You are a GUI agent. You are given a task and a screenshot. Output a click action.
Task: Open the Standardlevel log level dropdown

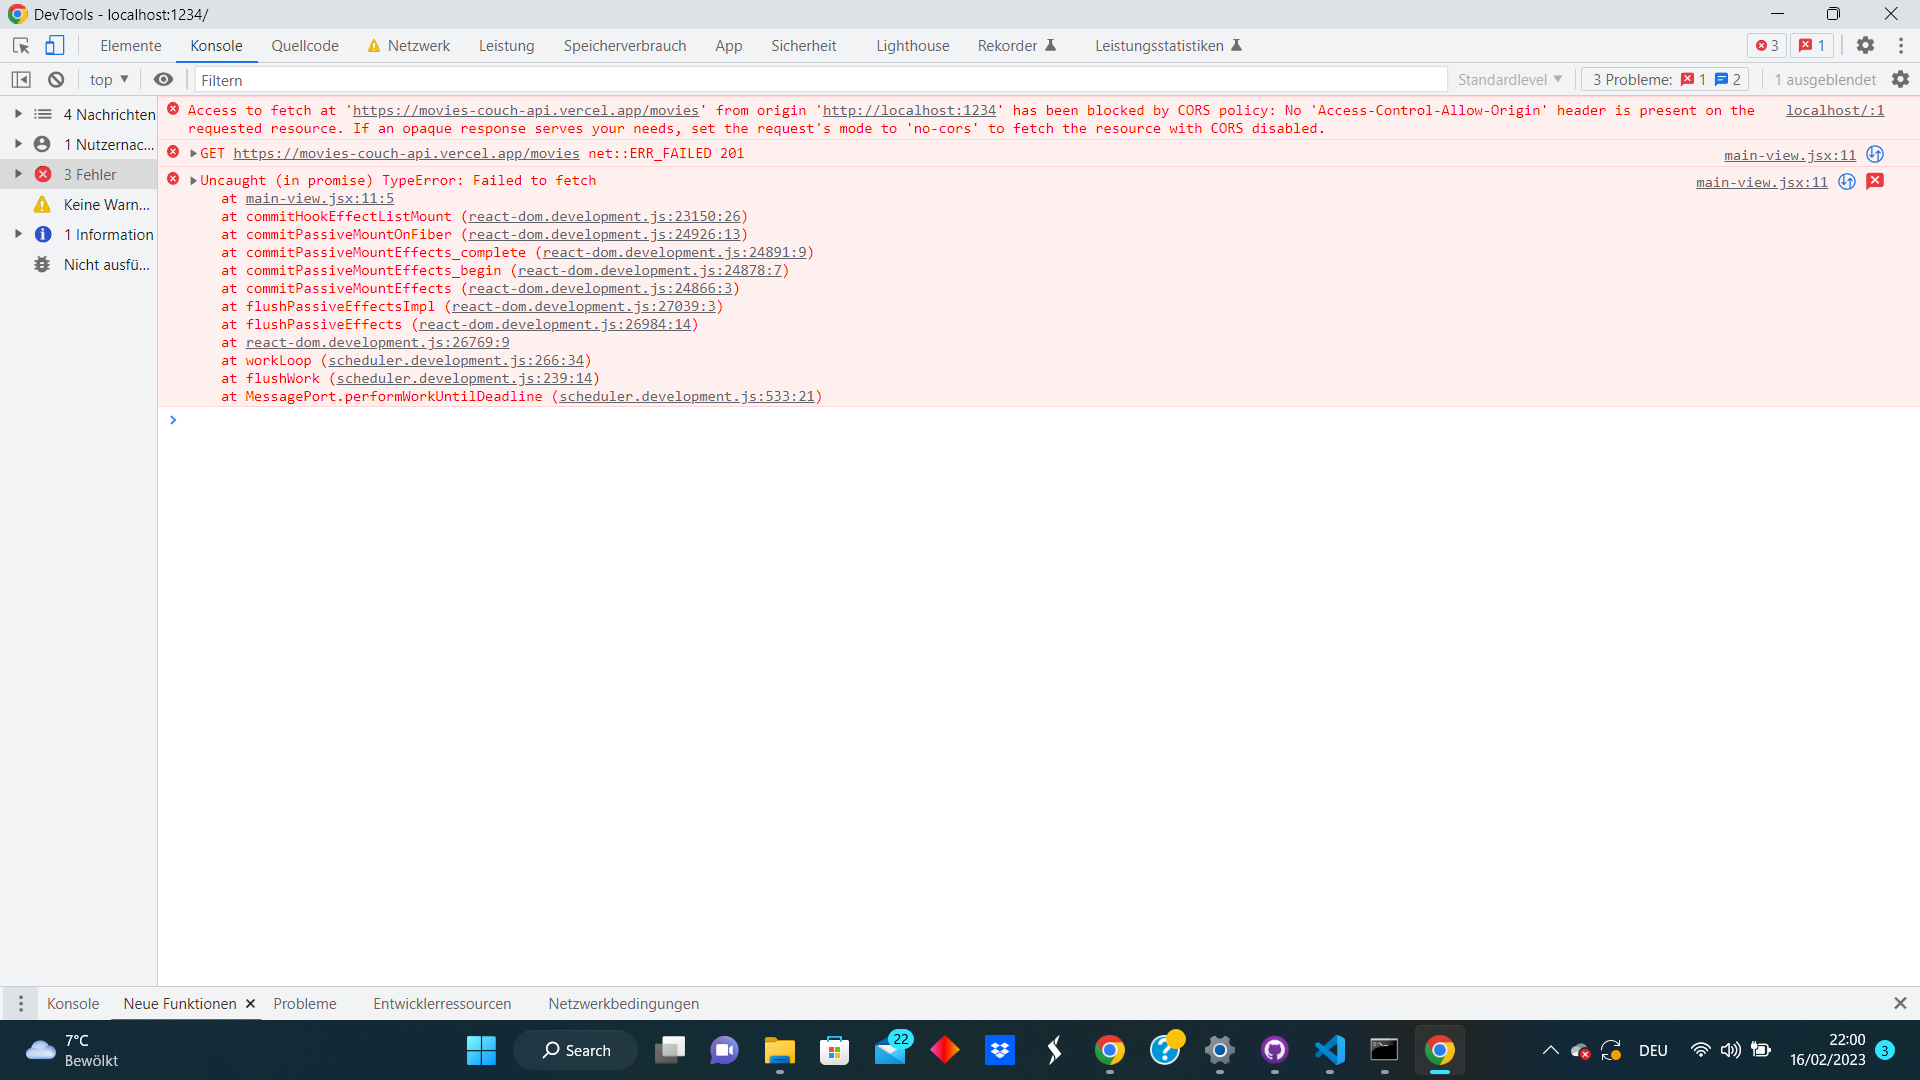(1510, 80)
